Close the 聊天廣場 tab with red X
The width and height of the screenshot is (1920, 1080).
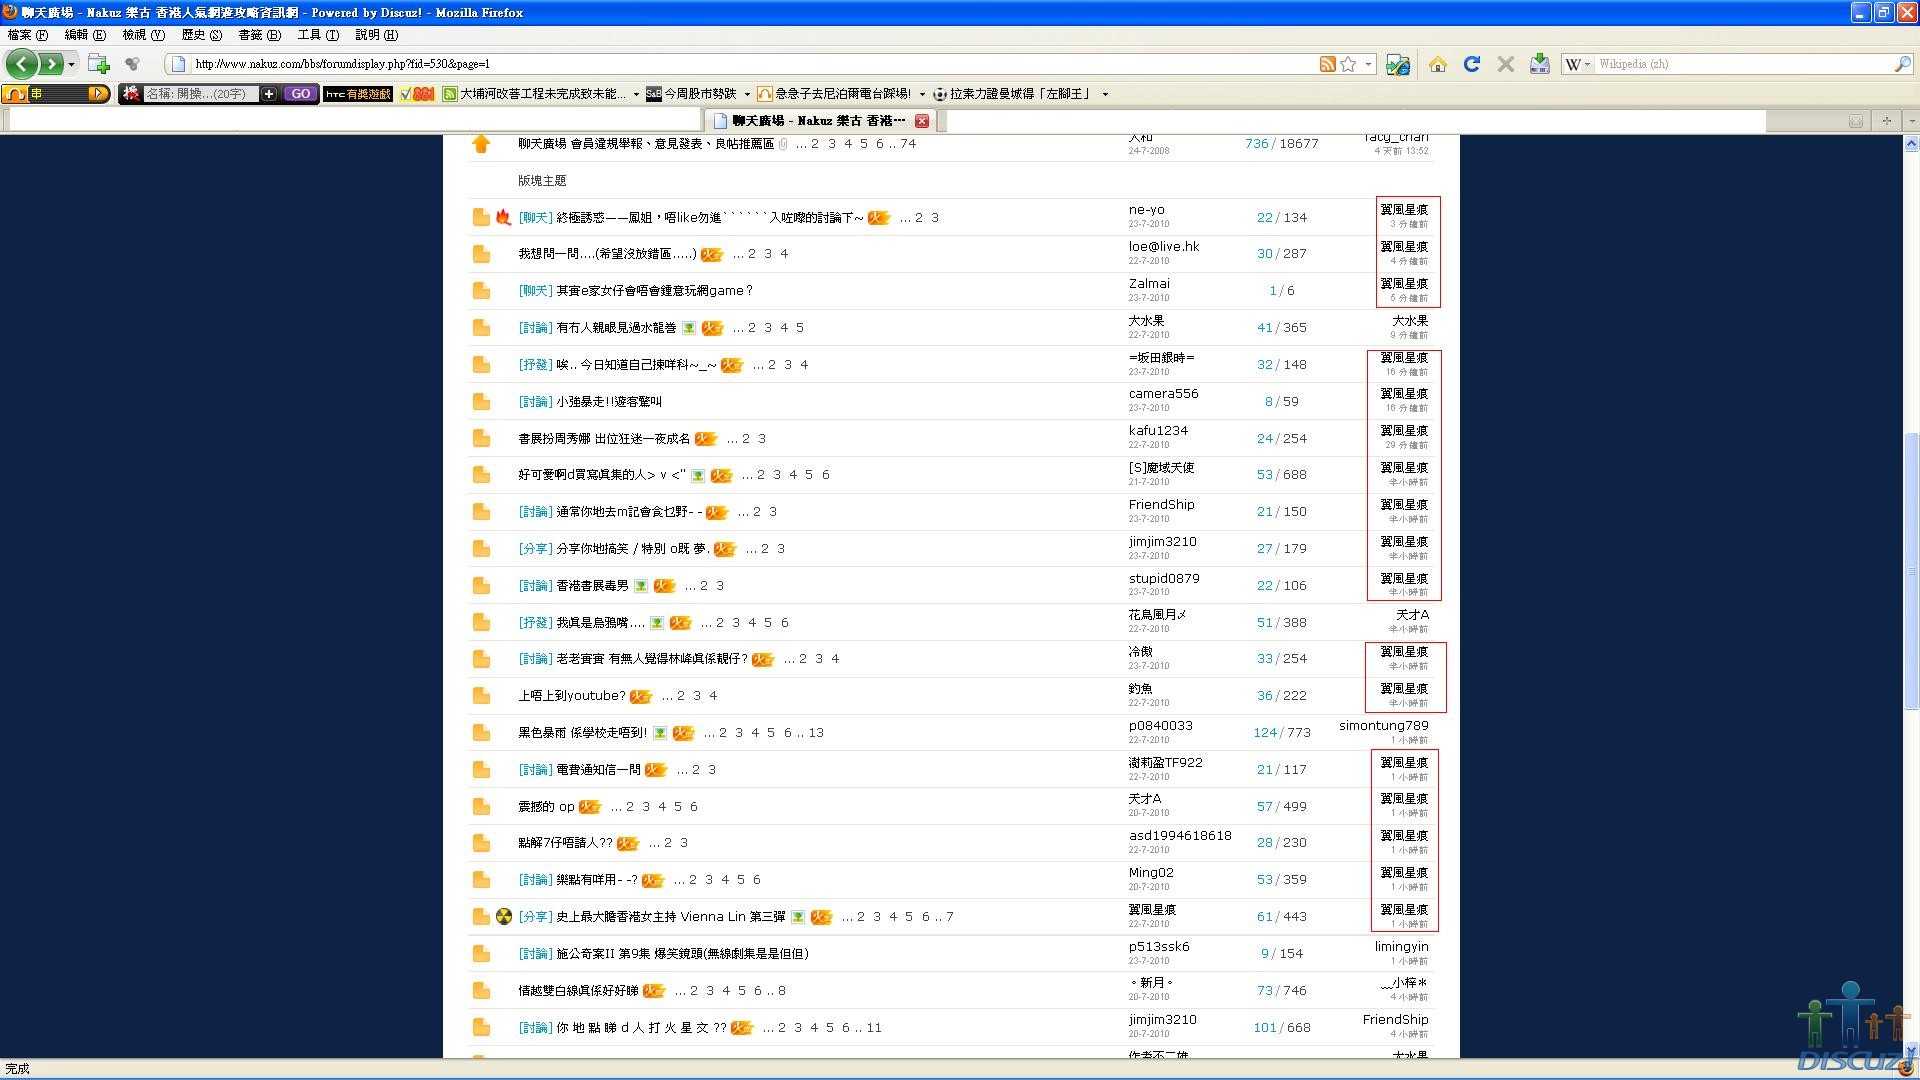coord(922,121)
